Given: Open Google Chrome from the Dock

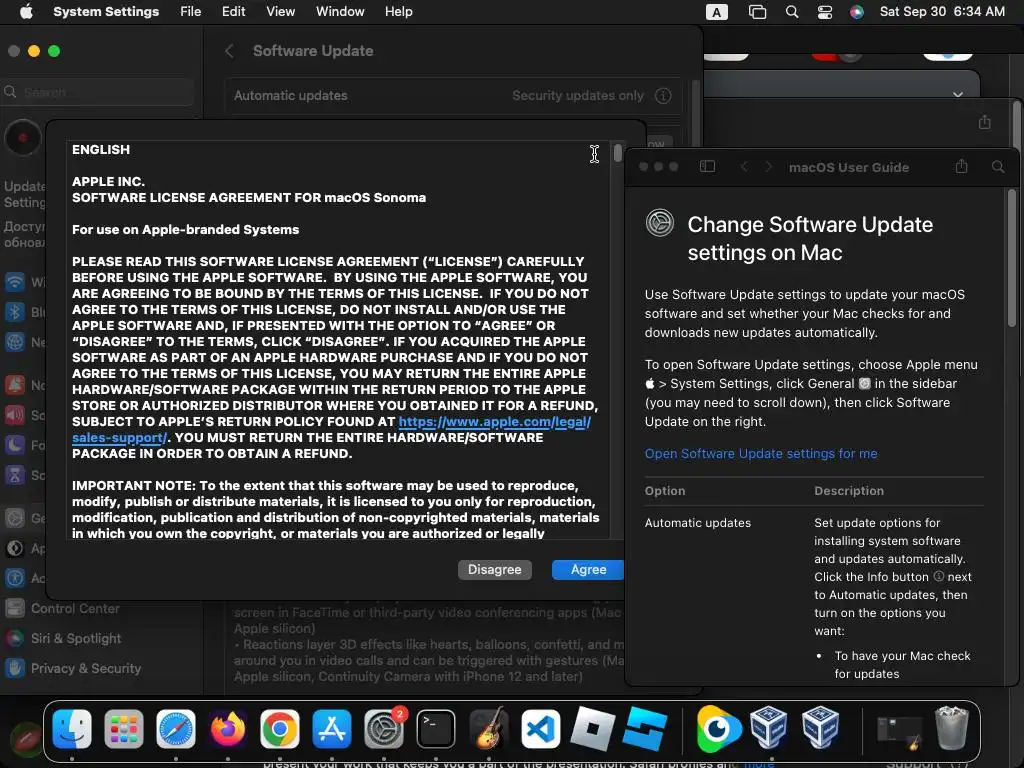Looking at the screenshot, I should pyautogui.click(x=280, y=728).
